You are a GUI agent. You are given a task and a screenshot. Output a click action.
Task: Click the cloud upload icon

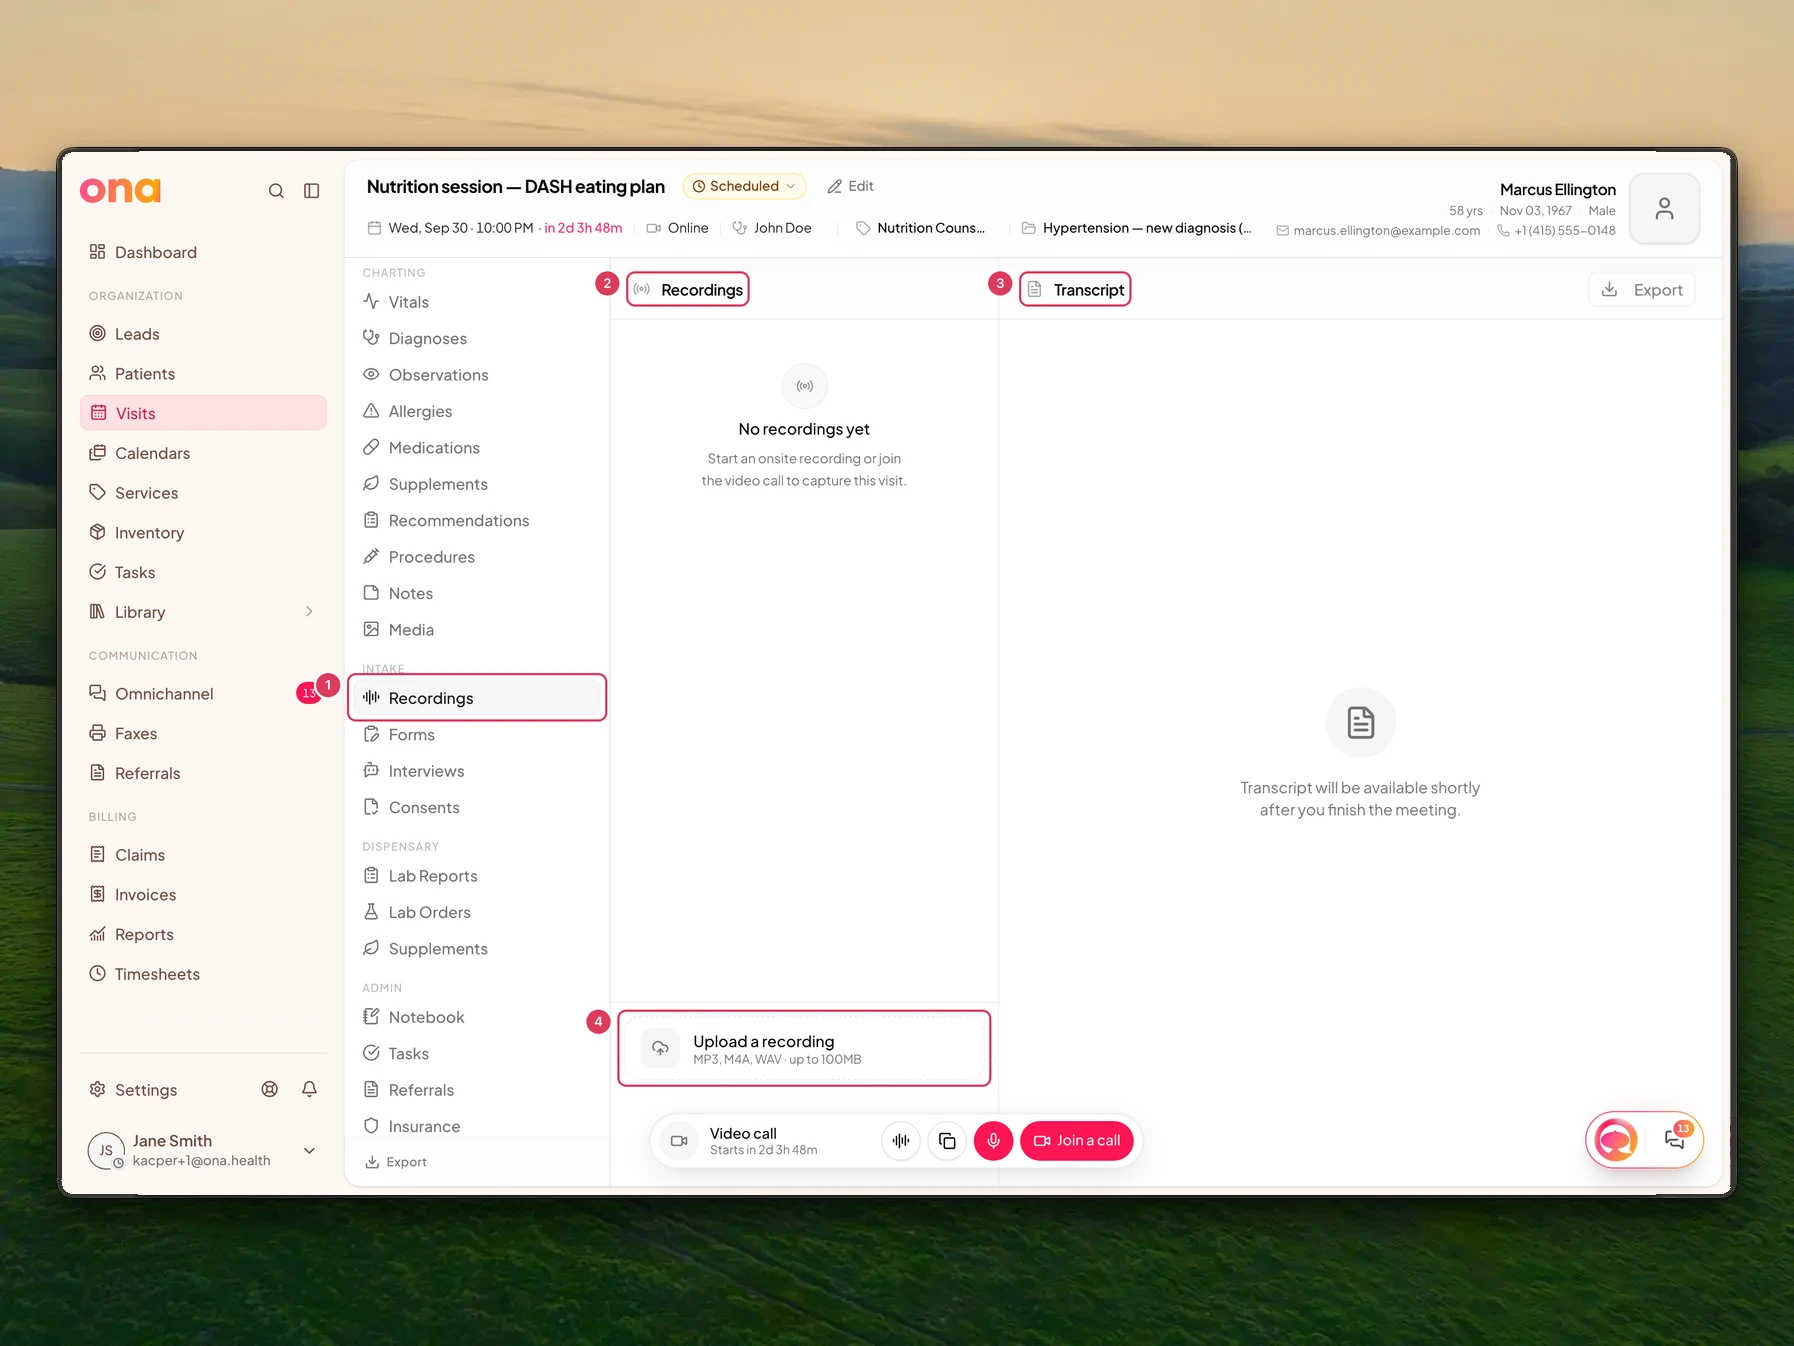click(660, 1048)
